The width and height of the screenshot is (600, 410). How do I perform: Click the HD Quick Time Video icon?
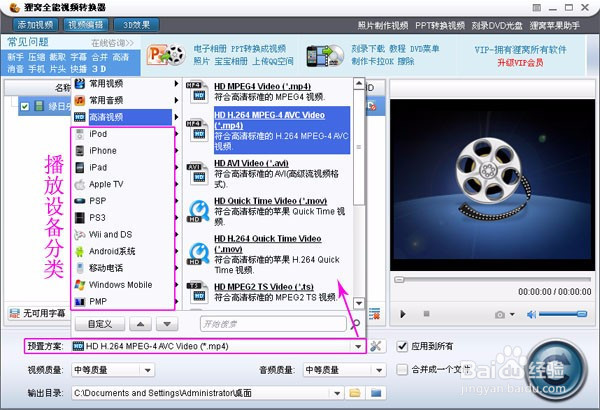[x=198, y=211]
